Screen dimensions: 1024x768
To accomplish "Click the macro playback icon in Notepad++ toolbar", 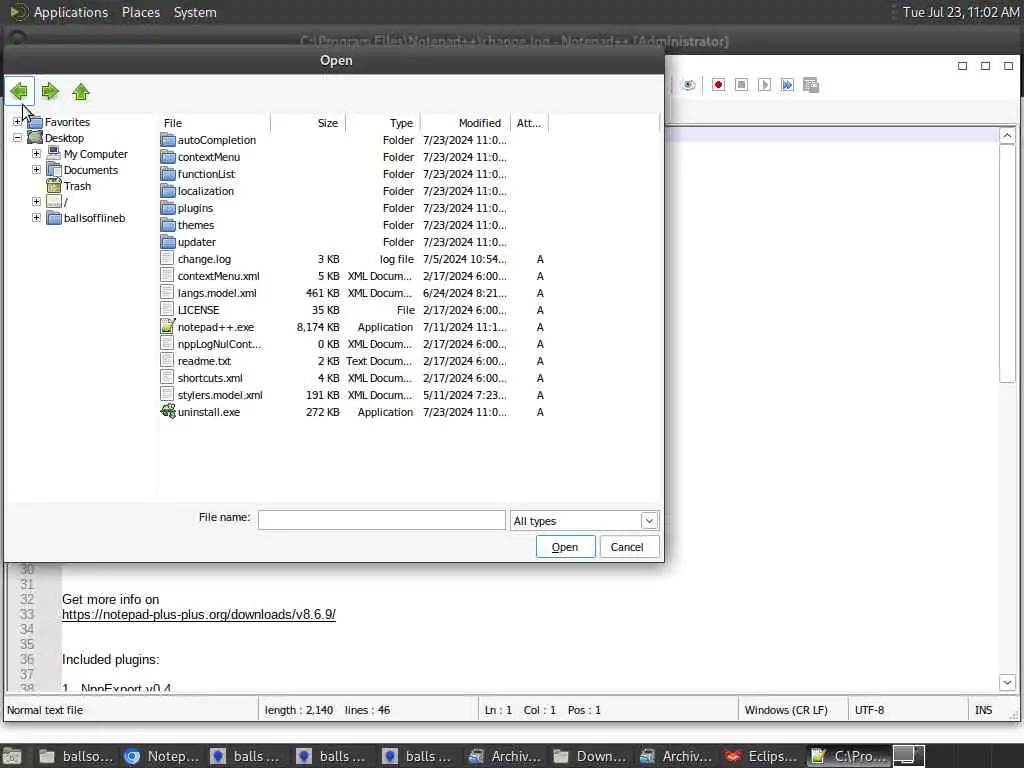I will pyautogui.click(x=764, y=85).
